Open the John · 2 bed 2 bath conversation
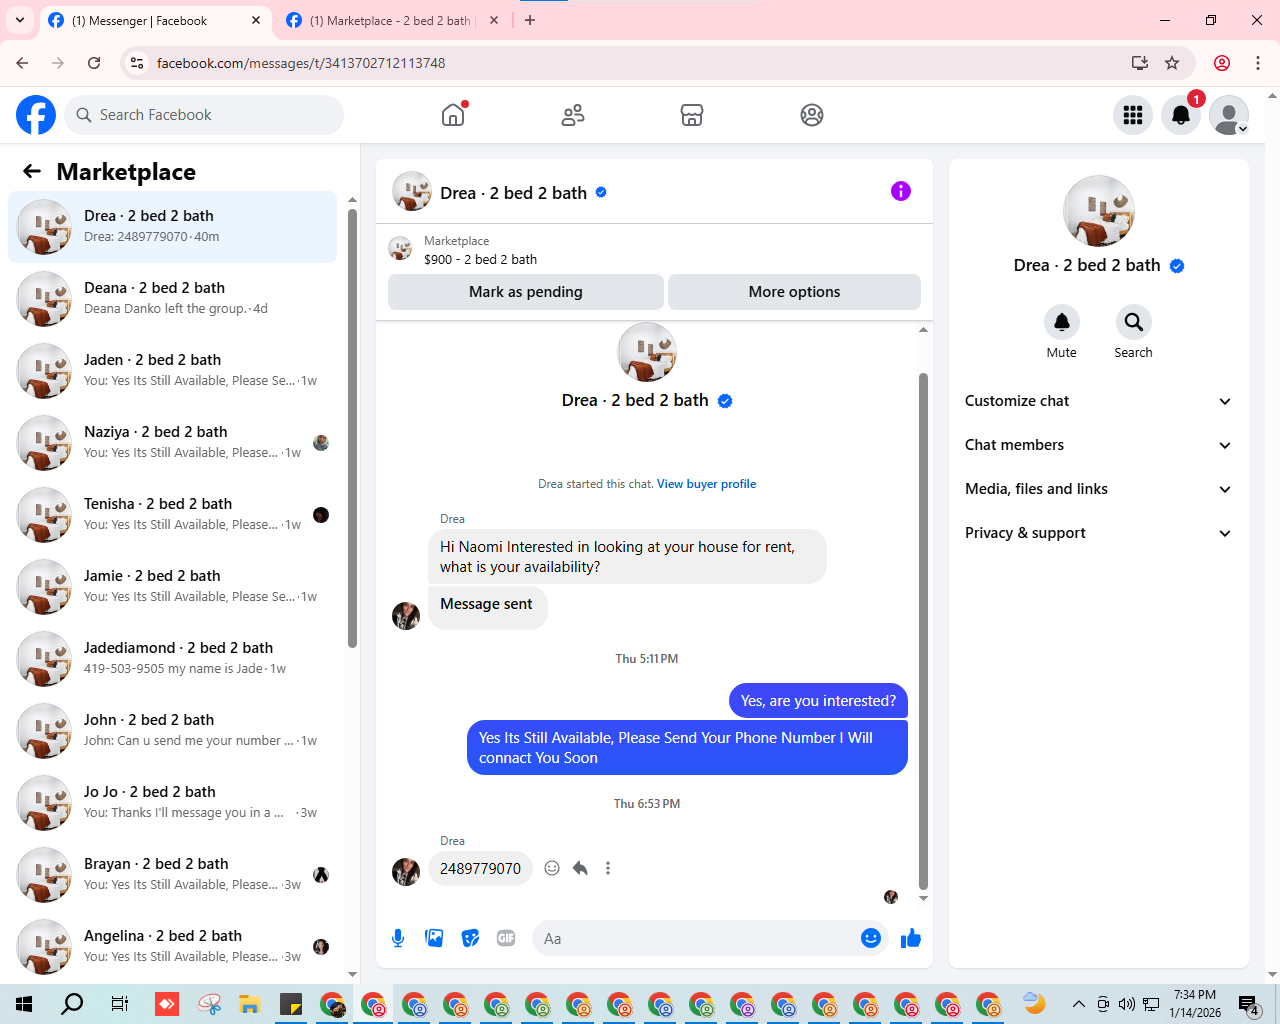1280x1024 pixels. (x=172, y=731)
